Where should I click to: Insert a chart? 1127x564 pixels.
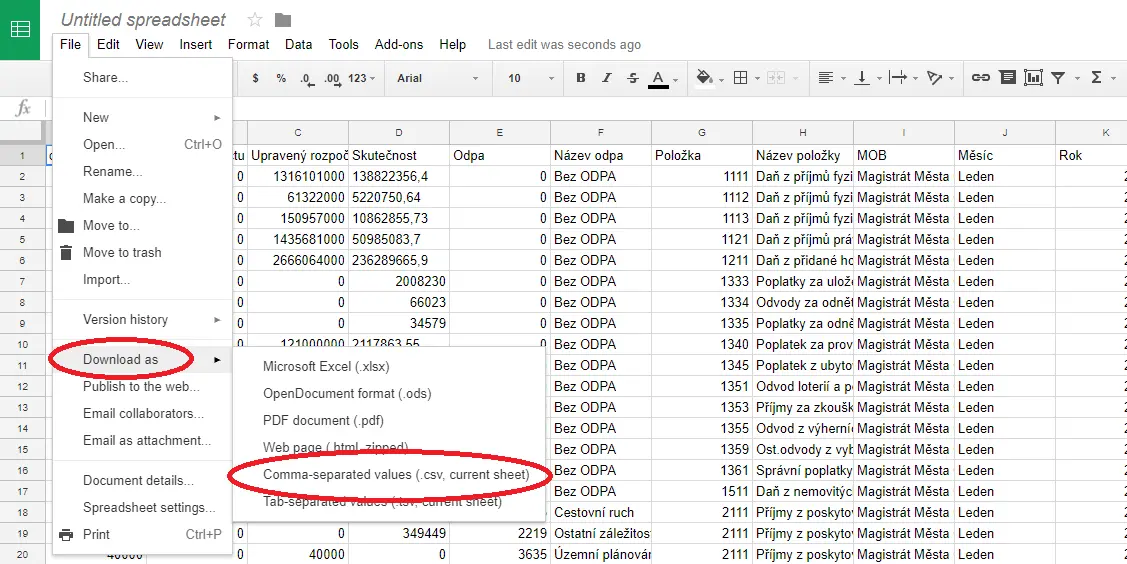pos(1033,78)
